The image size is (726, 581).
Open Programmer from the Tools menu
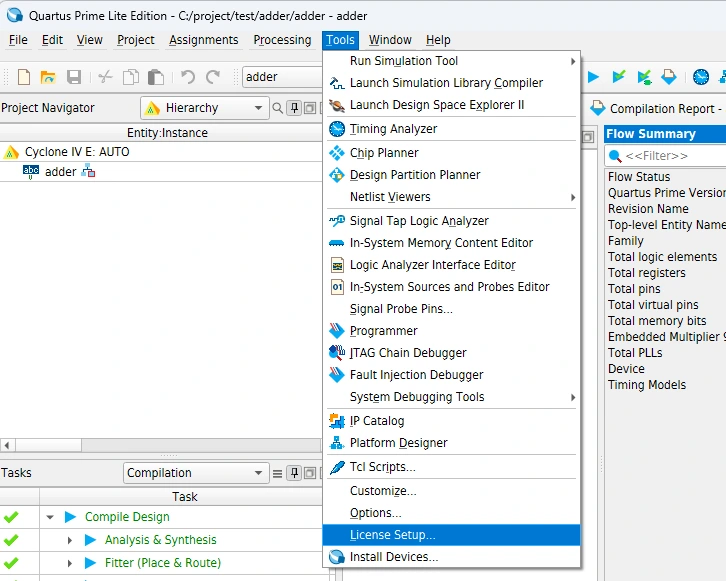click(383, 331)
